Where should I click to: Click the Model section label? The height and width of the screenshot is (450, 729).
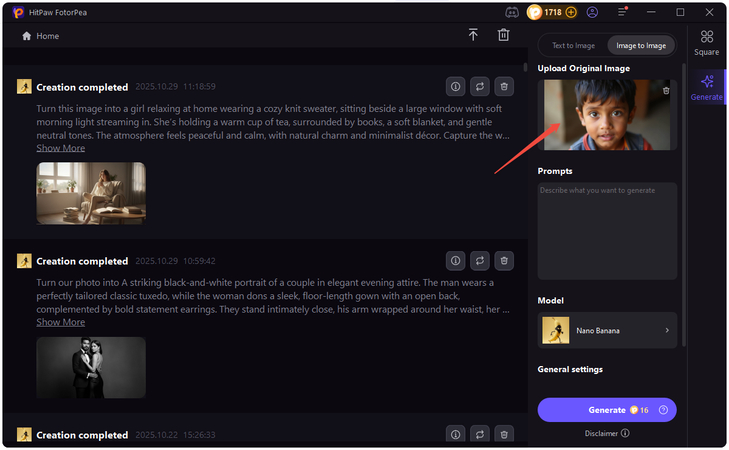pos(550,301)
